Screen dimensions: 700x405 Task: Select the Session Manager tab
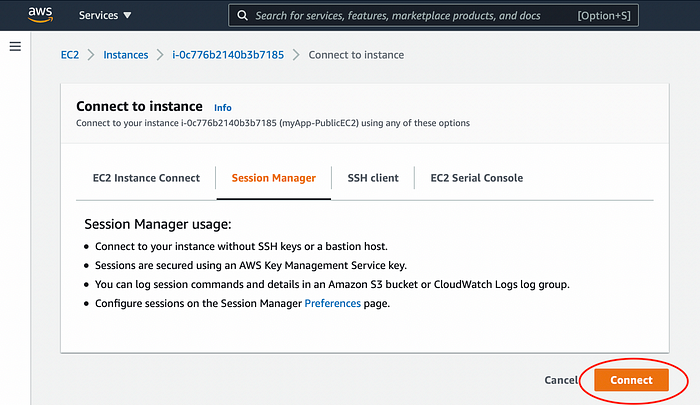point(274,178)
